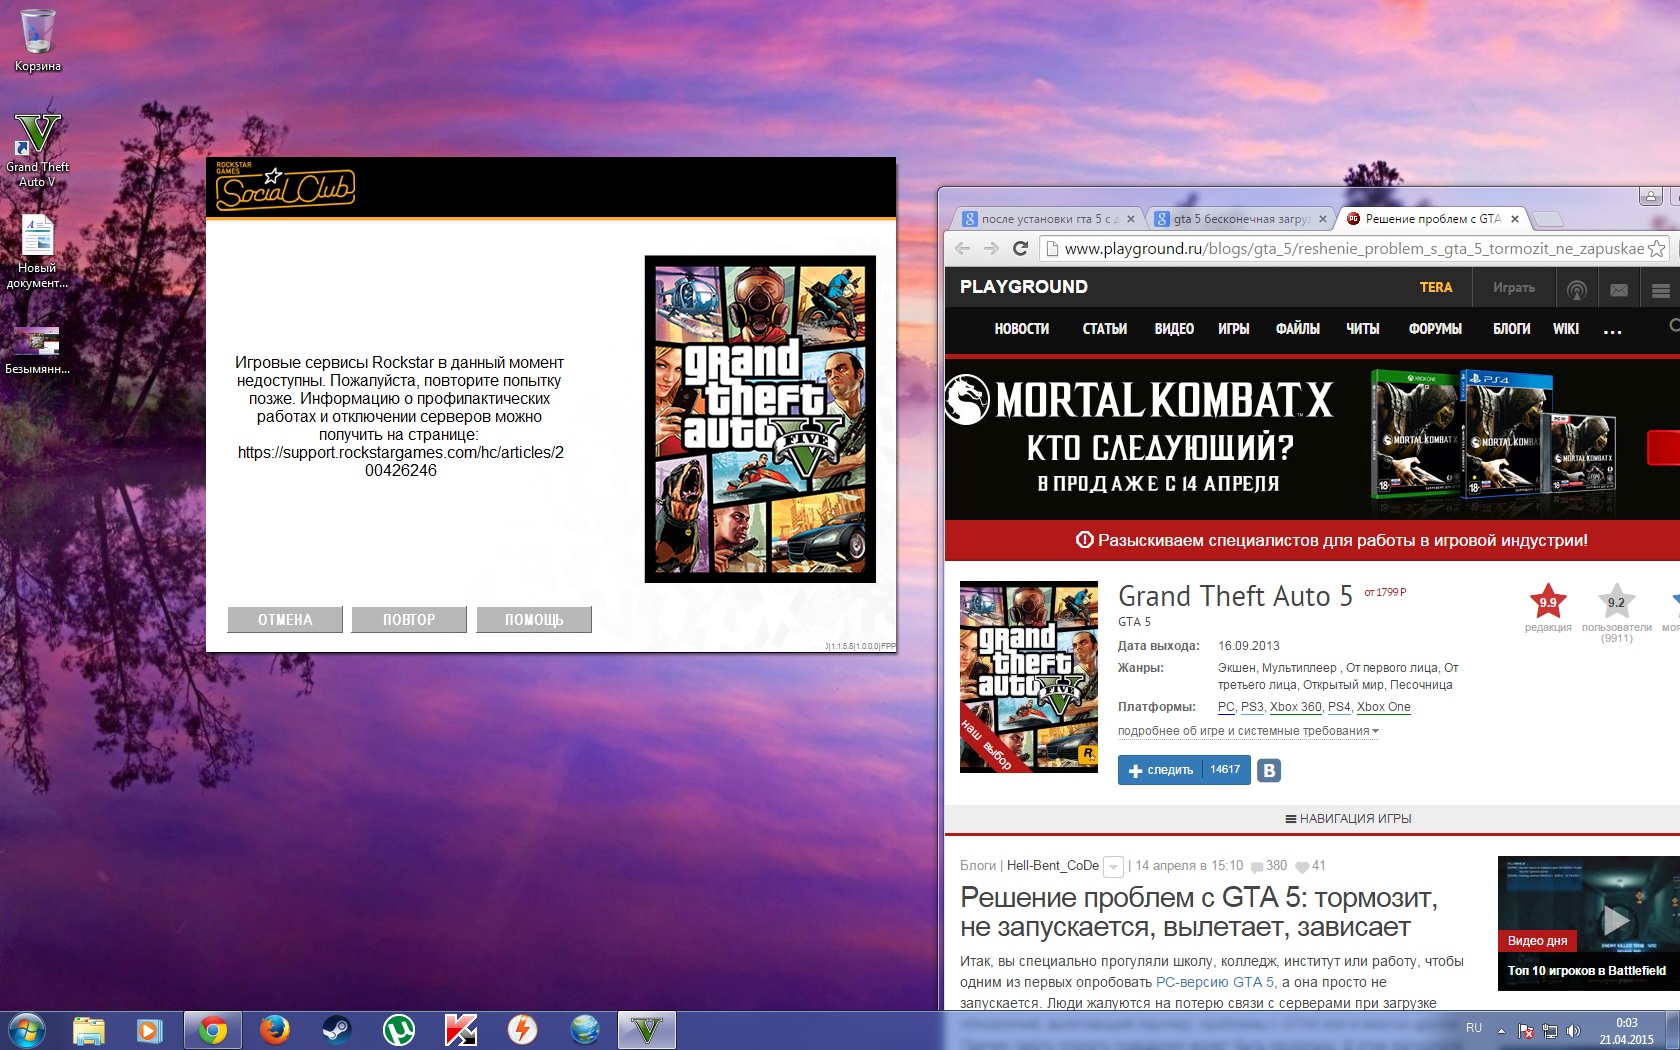Click the PLAYGROUND site logo

coord(1024,287)
